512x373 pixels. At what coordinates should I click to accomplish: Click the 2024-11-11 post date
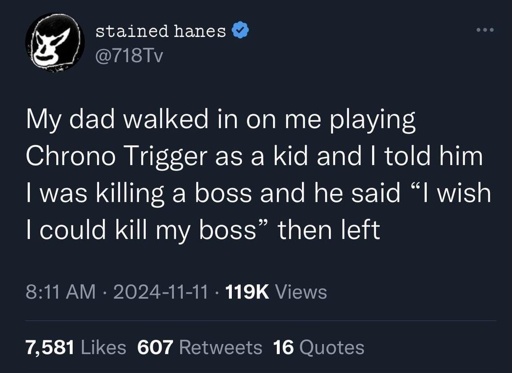tap(162, 292)
